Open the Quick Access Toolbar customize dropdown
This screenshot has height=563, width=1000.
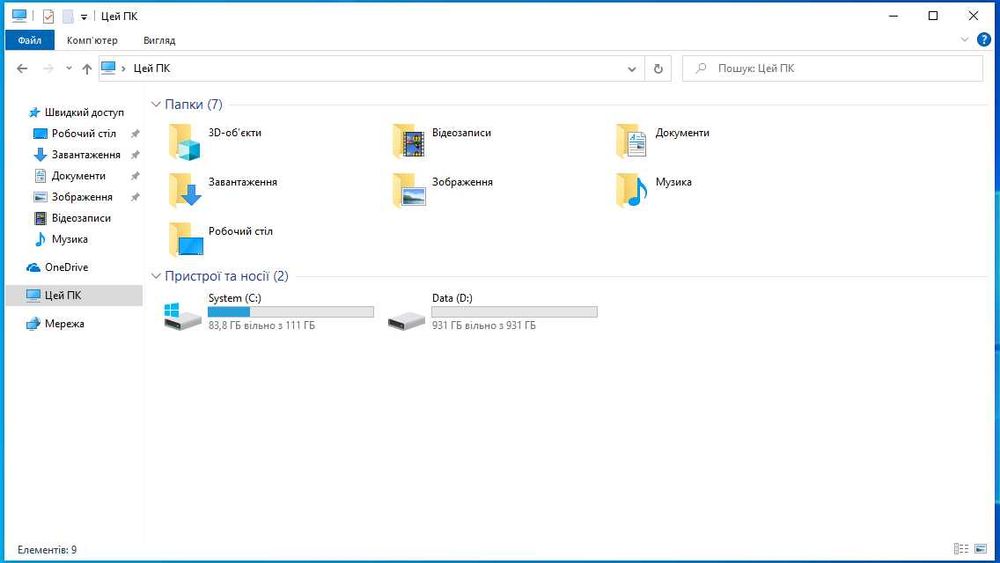coord(84,17)
